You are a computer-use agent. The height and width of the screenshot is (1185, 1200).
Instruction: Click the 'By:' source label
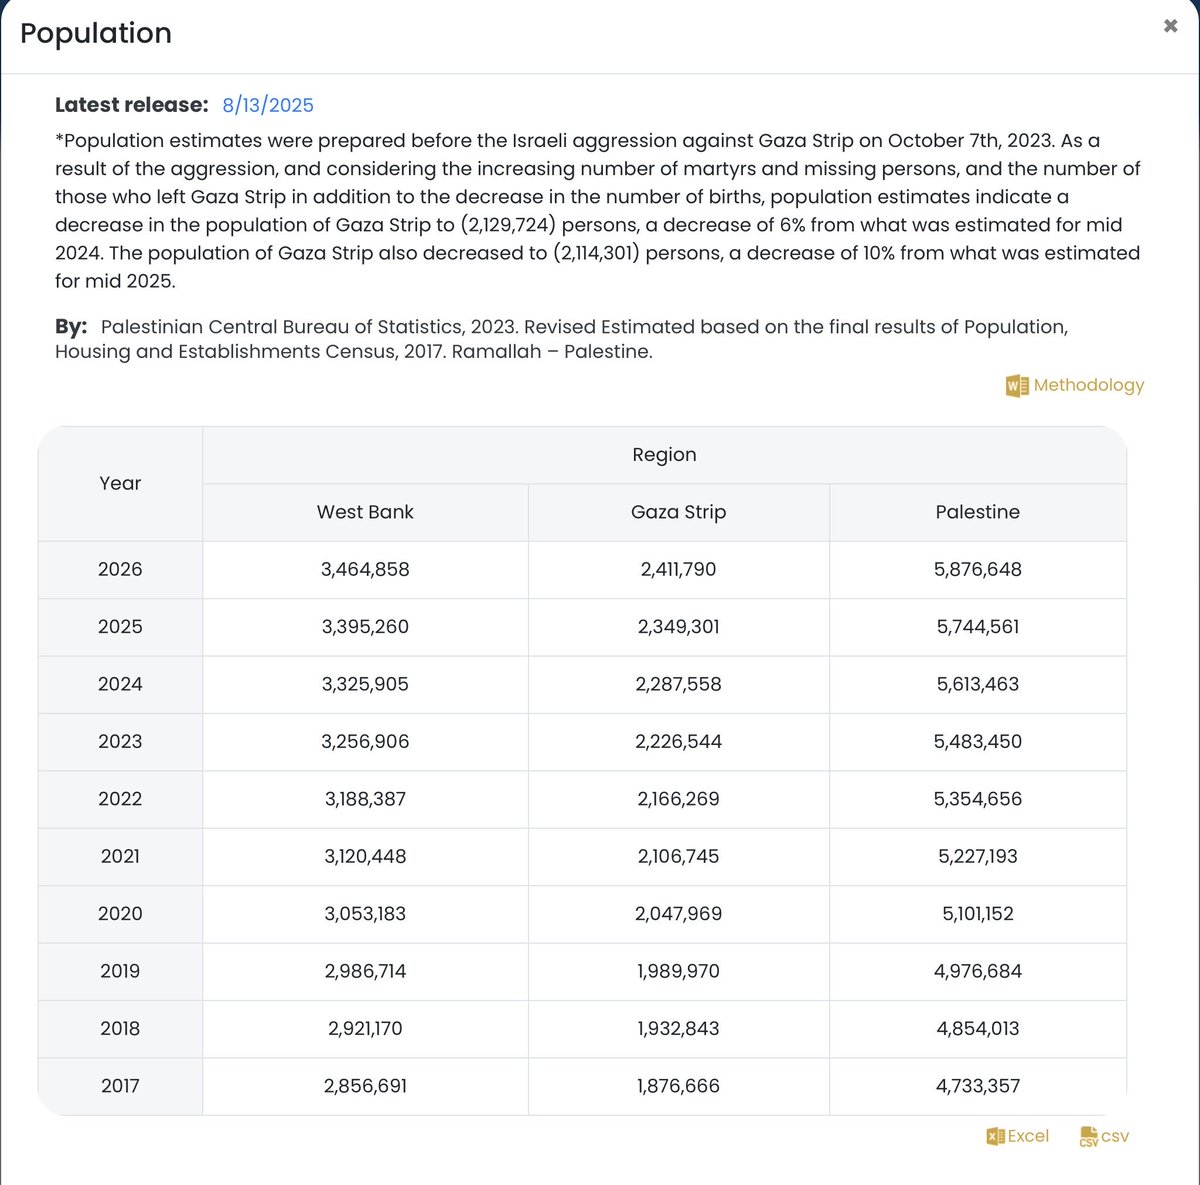coord(71,327)
